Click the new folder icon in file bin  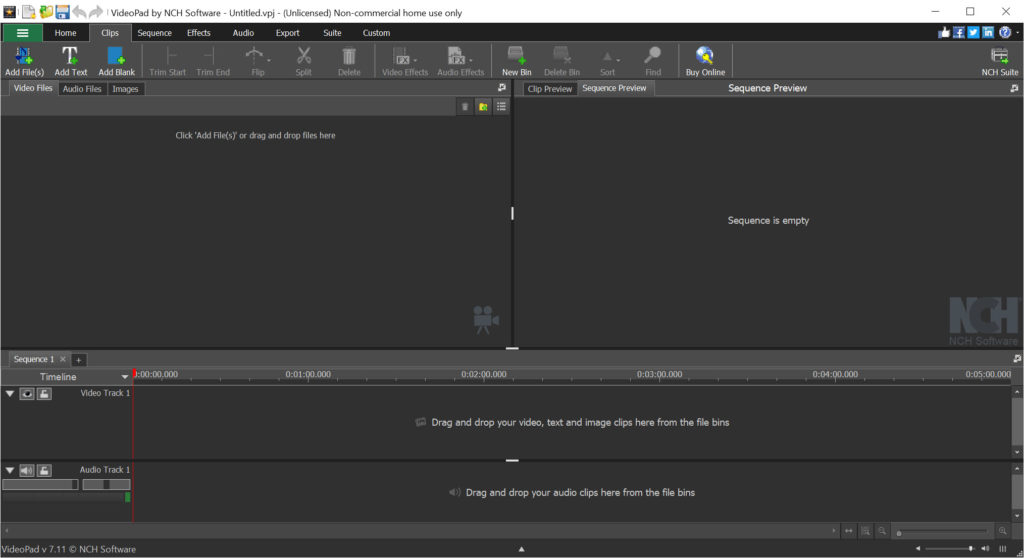pos(483,107)
